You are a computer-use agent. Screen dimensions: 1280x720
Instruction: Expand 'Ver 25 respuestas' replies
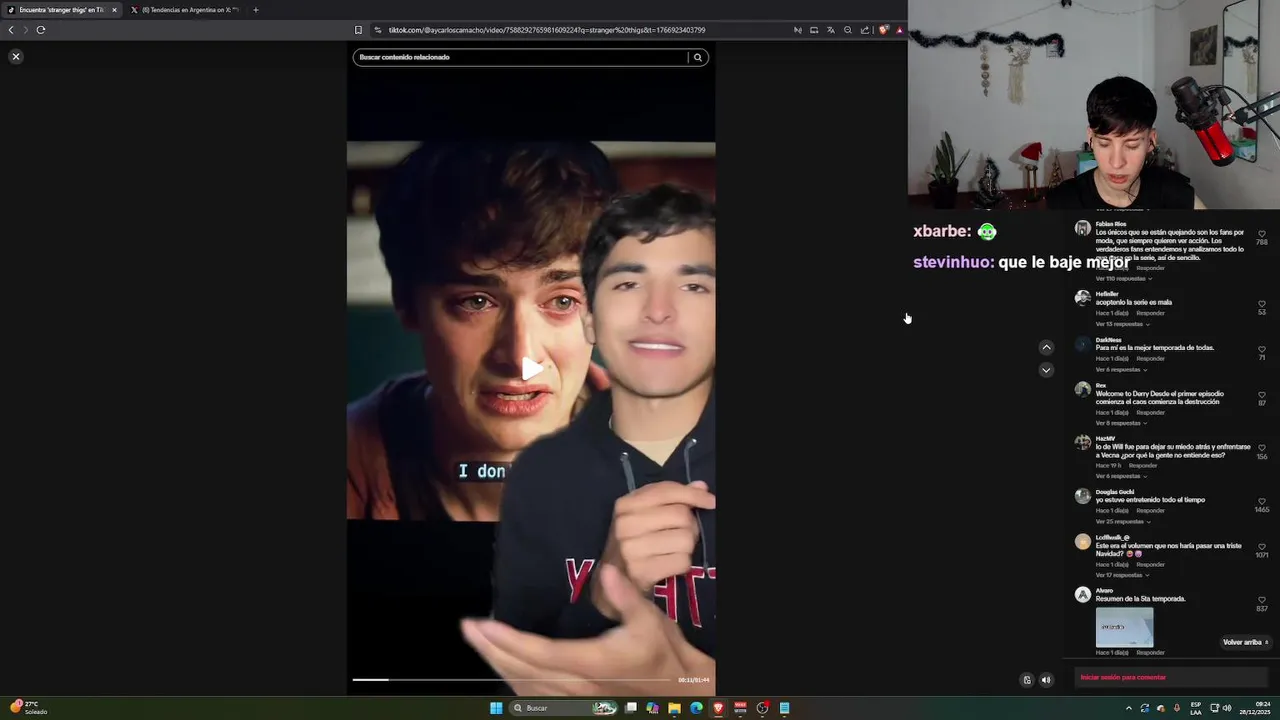(1123, 522)
